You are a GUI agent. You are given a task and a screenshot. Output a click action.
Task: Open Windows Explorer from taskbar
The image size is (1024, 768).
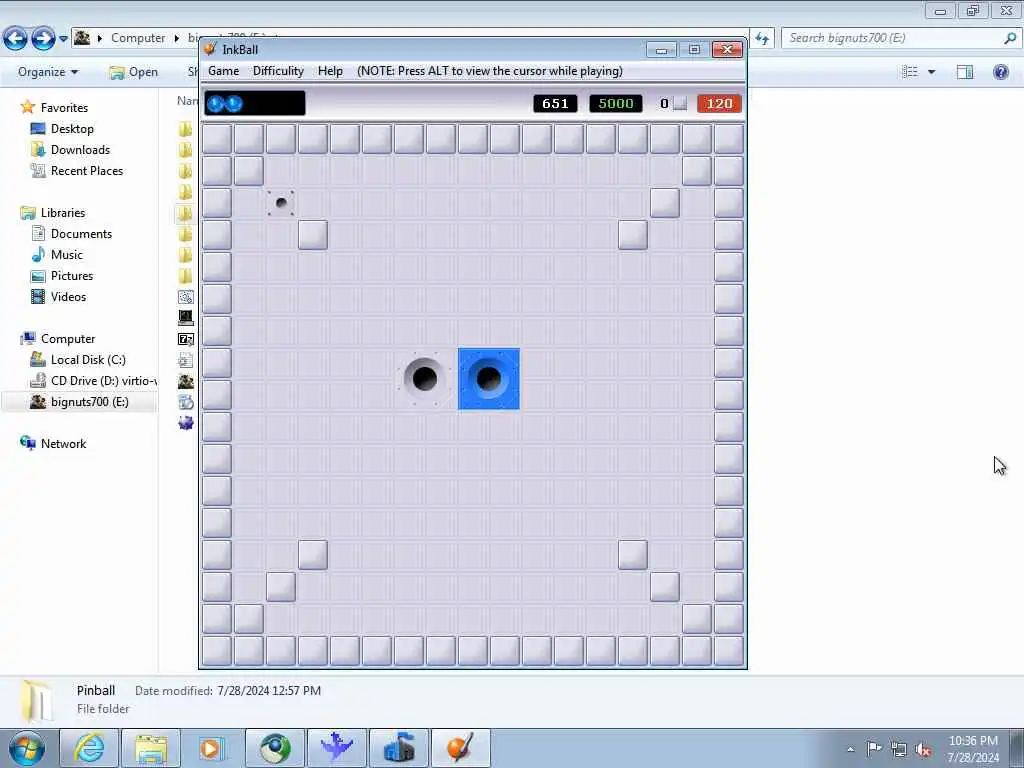point(151,748)
